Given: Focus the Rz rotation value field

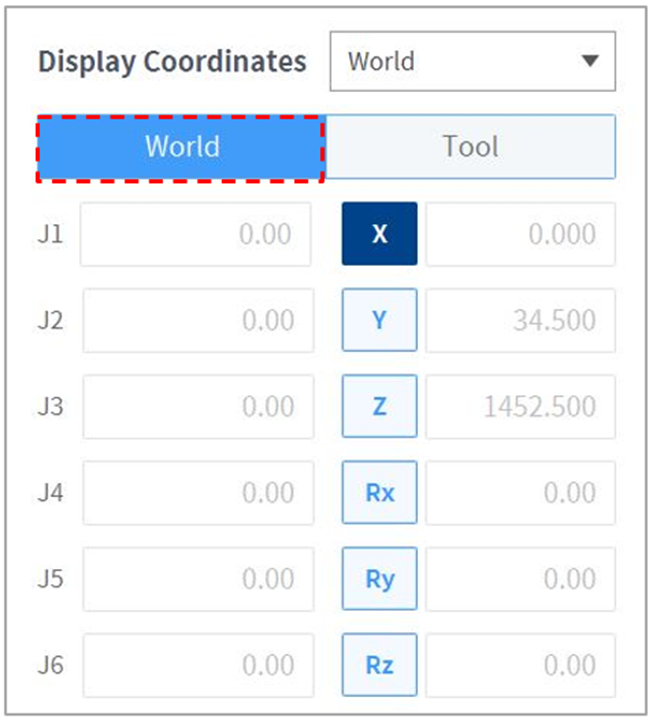Looking at the screenshot, I should (x=520, y=665).
